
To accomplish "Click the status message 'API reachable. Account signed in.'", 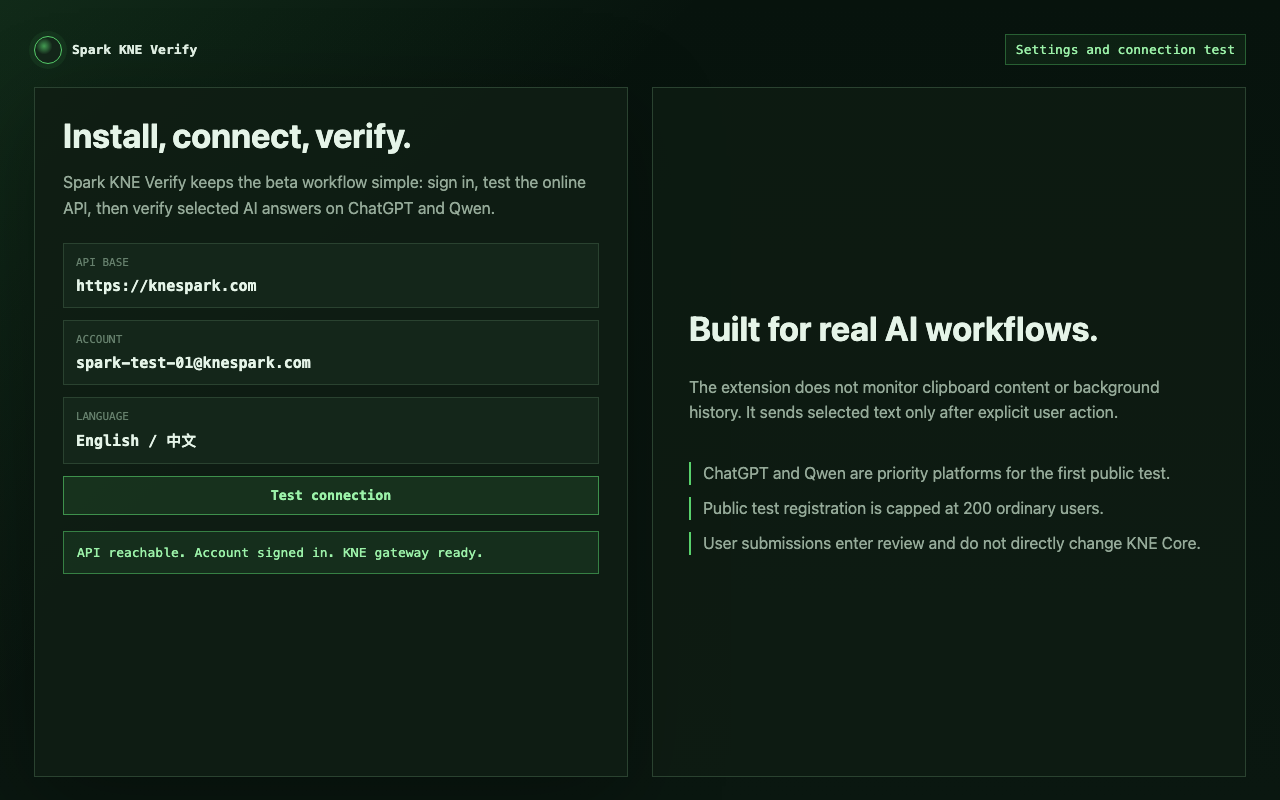I will point(331,553).
